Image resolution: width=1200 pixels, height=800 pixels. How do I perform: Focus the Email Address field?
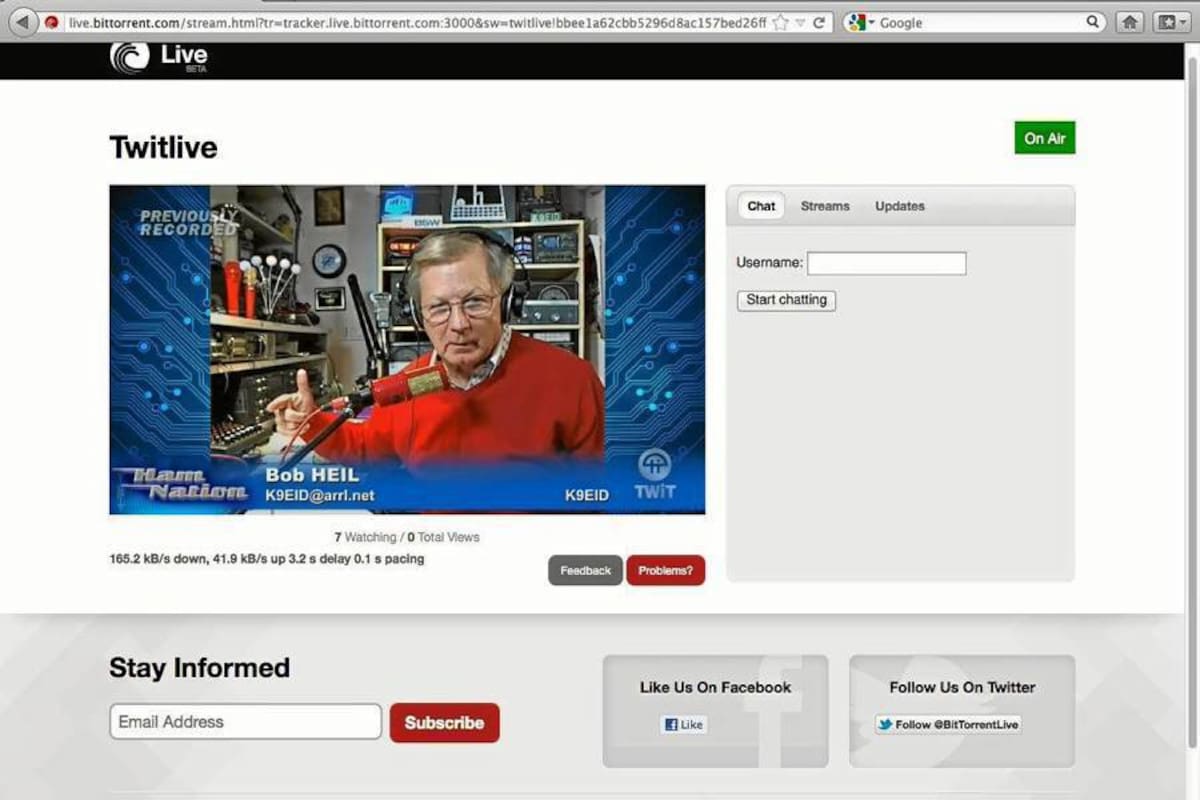click(246, 722)
